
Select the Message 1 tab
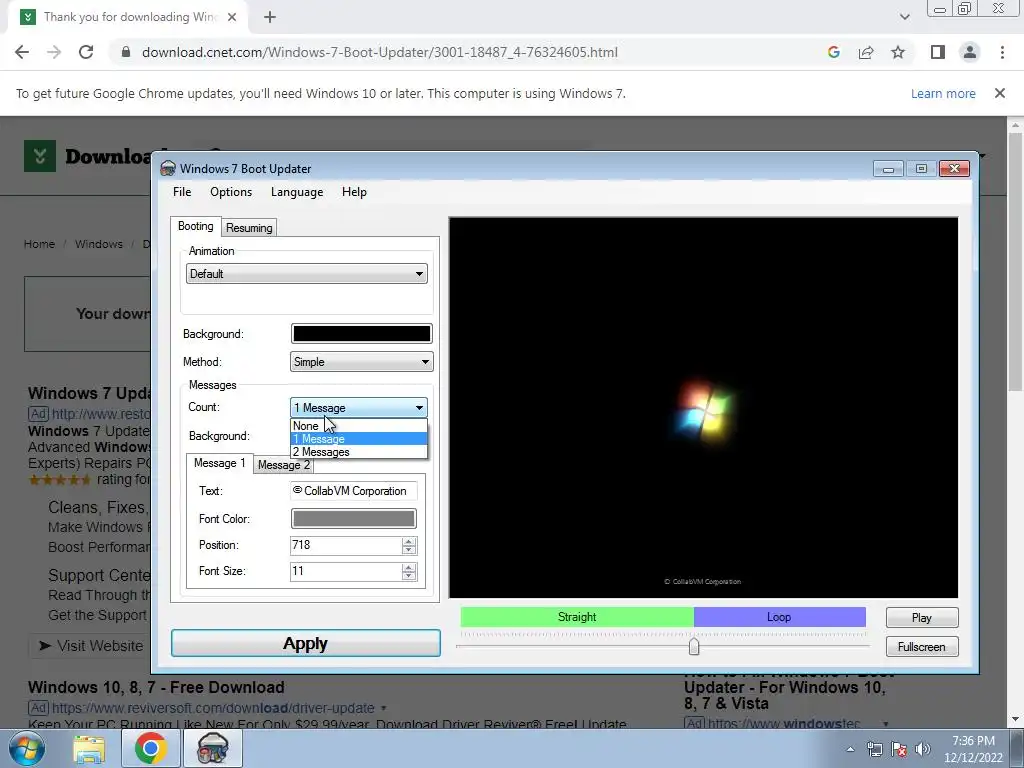pyautogui.click(x=219, y=463)
